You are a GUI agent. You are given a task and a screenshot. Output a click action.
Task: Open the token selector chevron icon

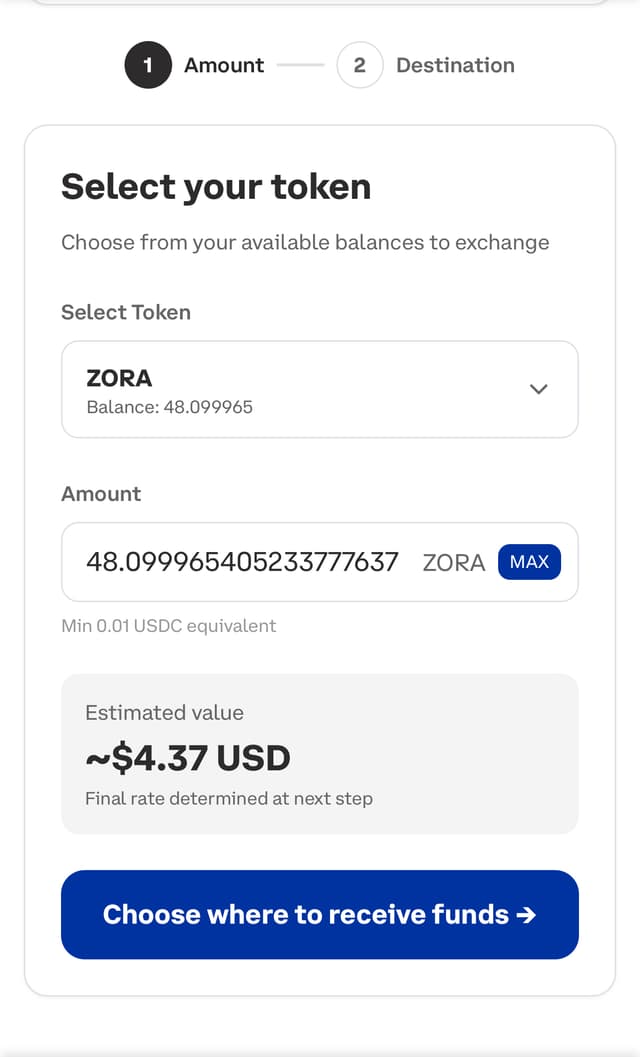tap(538, 389)
